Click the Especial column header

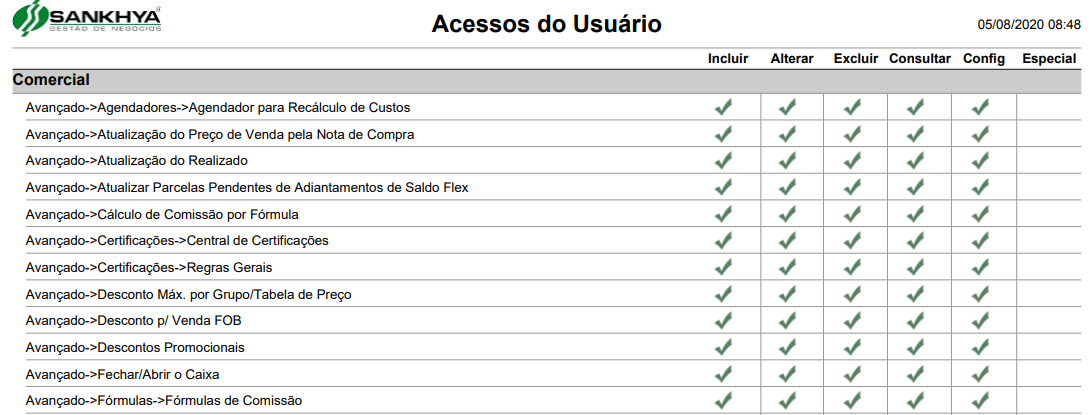coord(1049,59)
